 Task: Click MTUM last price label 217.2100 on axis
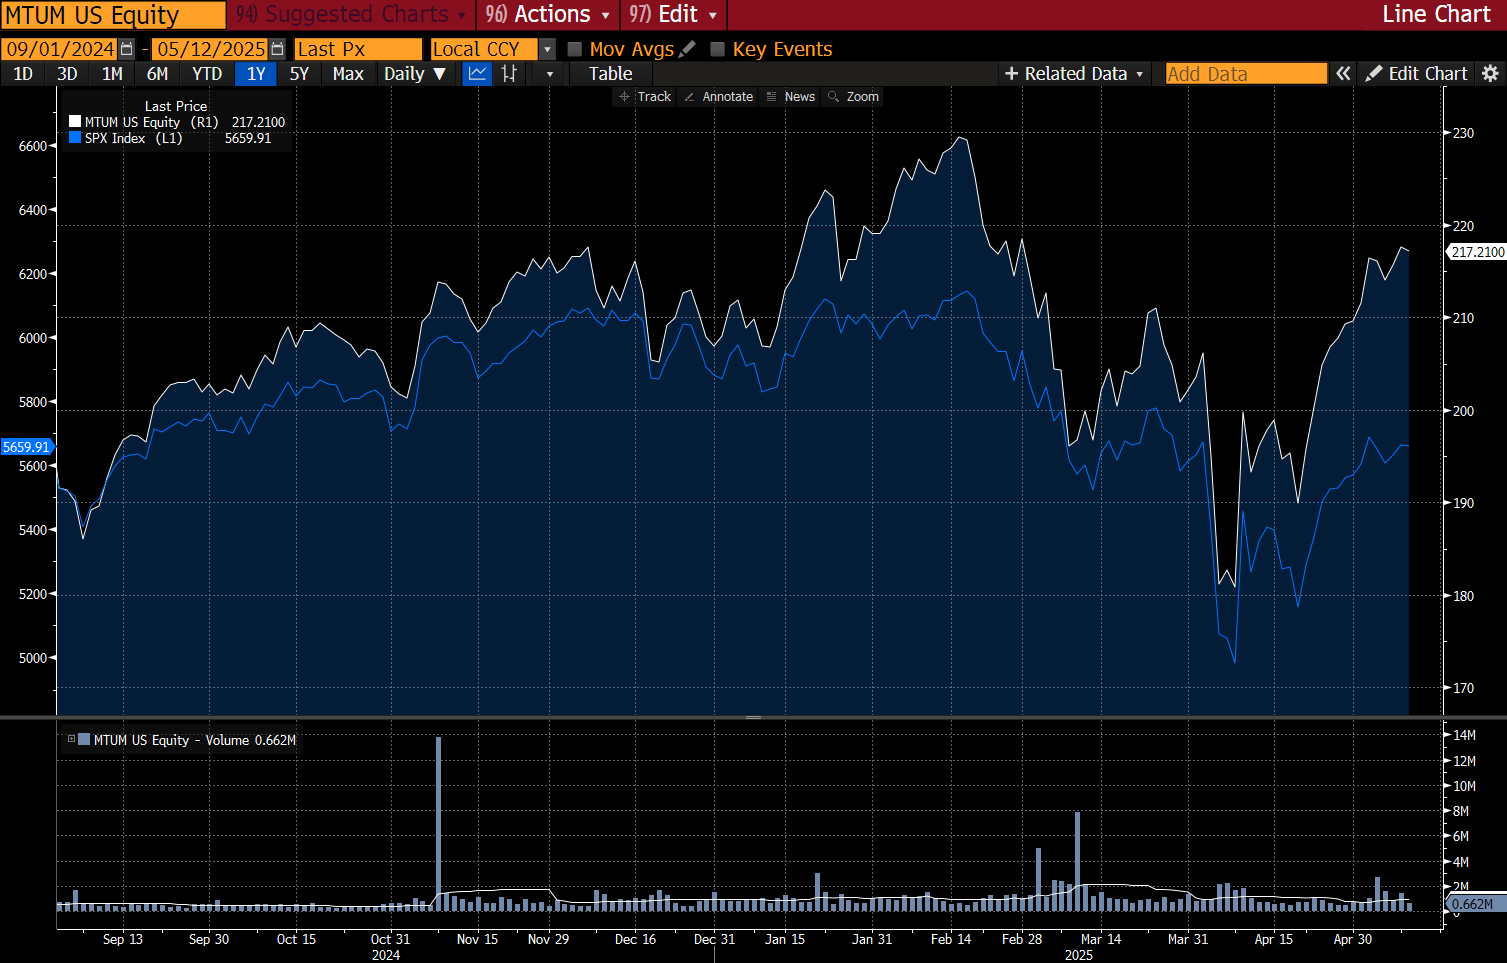(x=1478, y=252)
